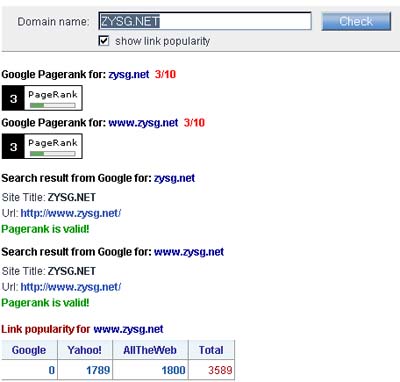
Task: Click the first Pagerank is valid! message
Action: pyautogui.click(x=45, y=229)
